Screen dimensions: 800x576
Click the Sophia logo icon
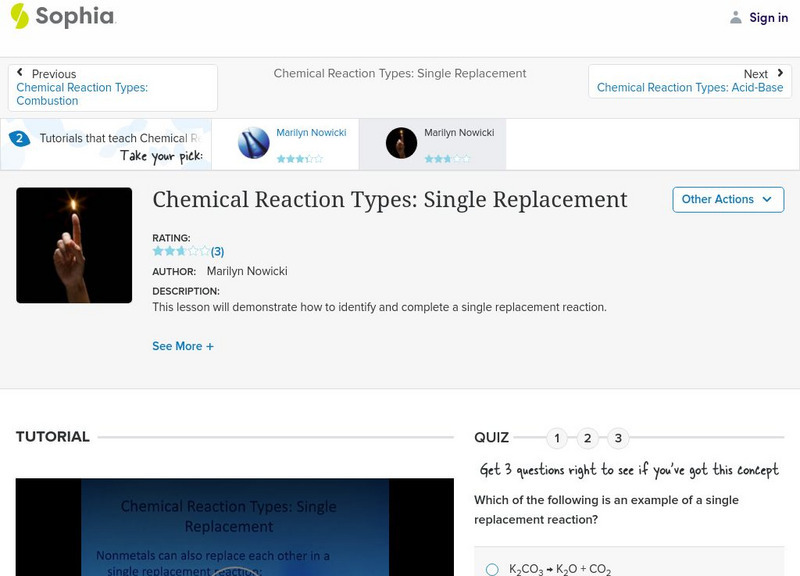(19, 16)
